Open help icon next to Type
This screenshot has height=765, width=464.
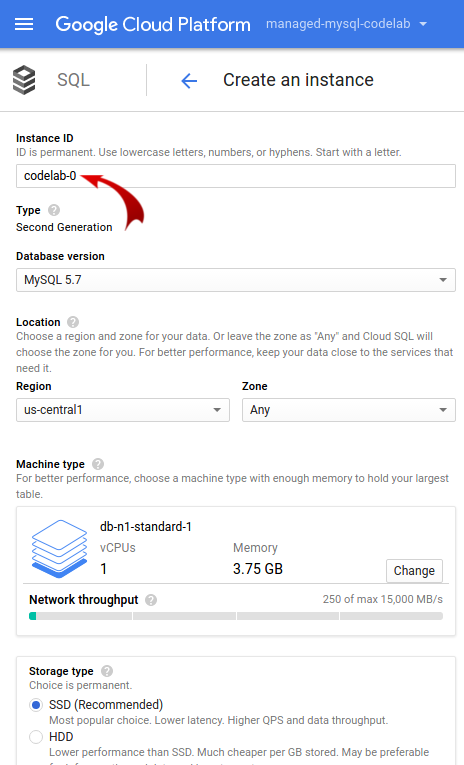click(x=54, y=210)
